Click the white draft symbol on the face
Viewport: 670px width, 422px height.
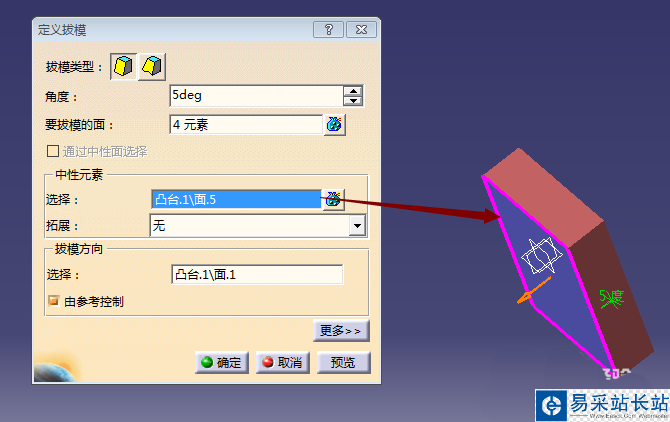(541, 255)
